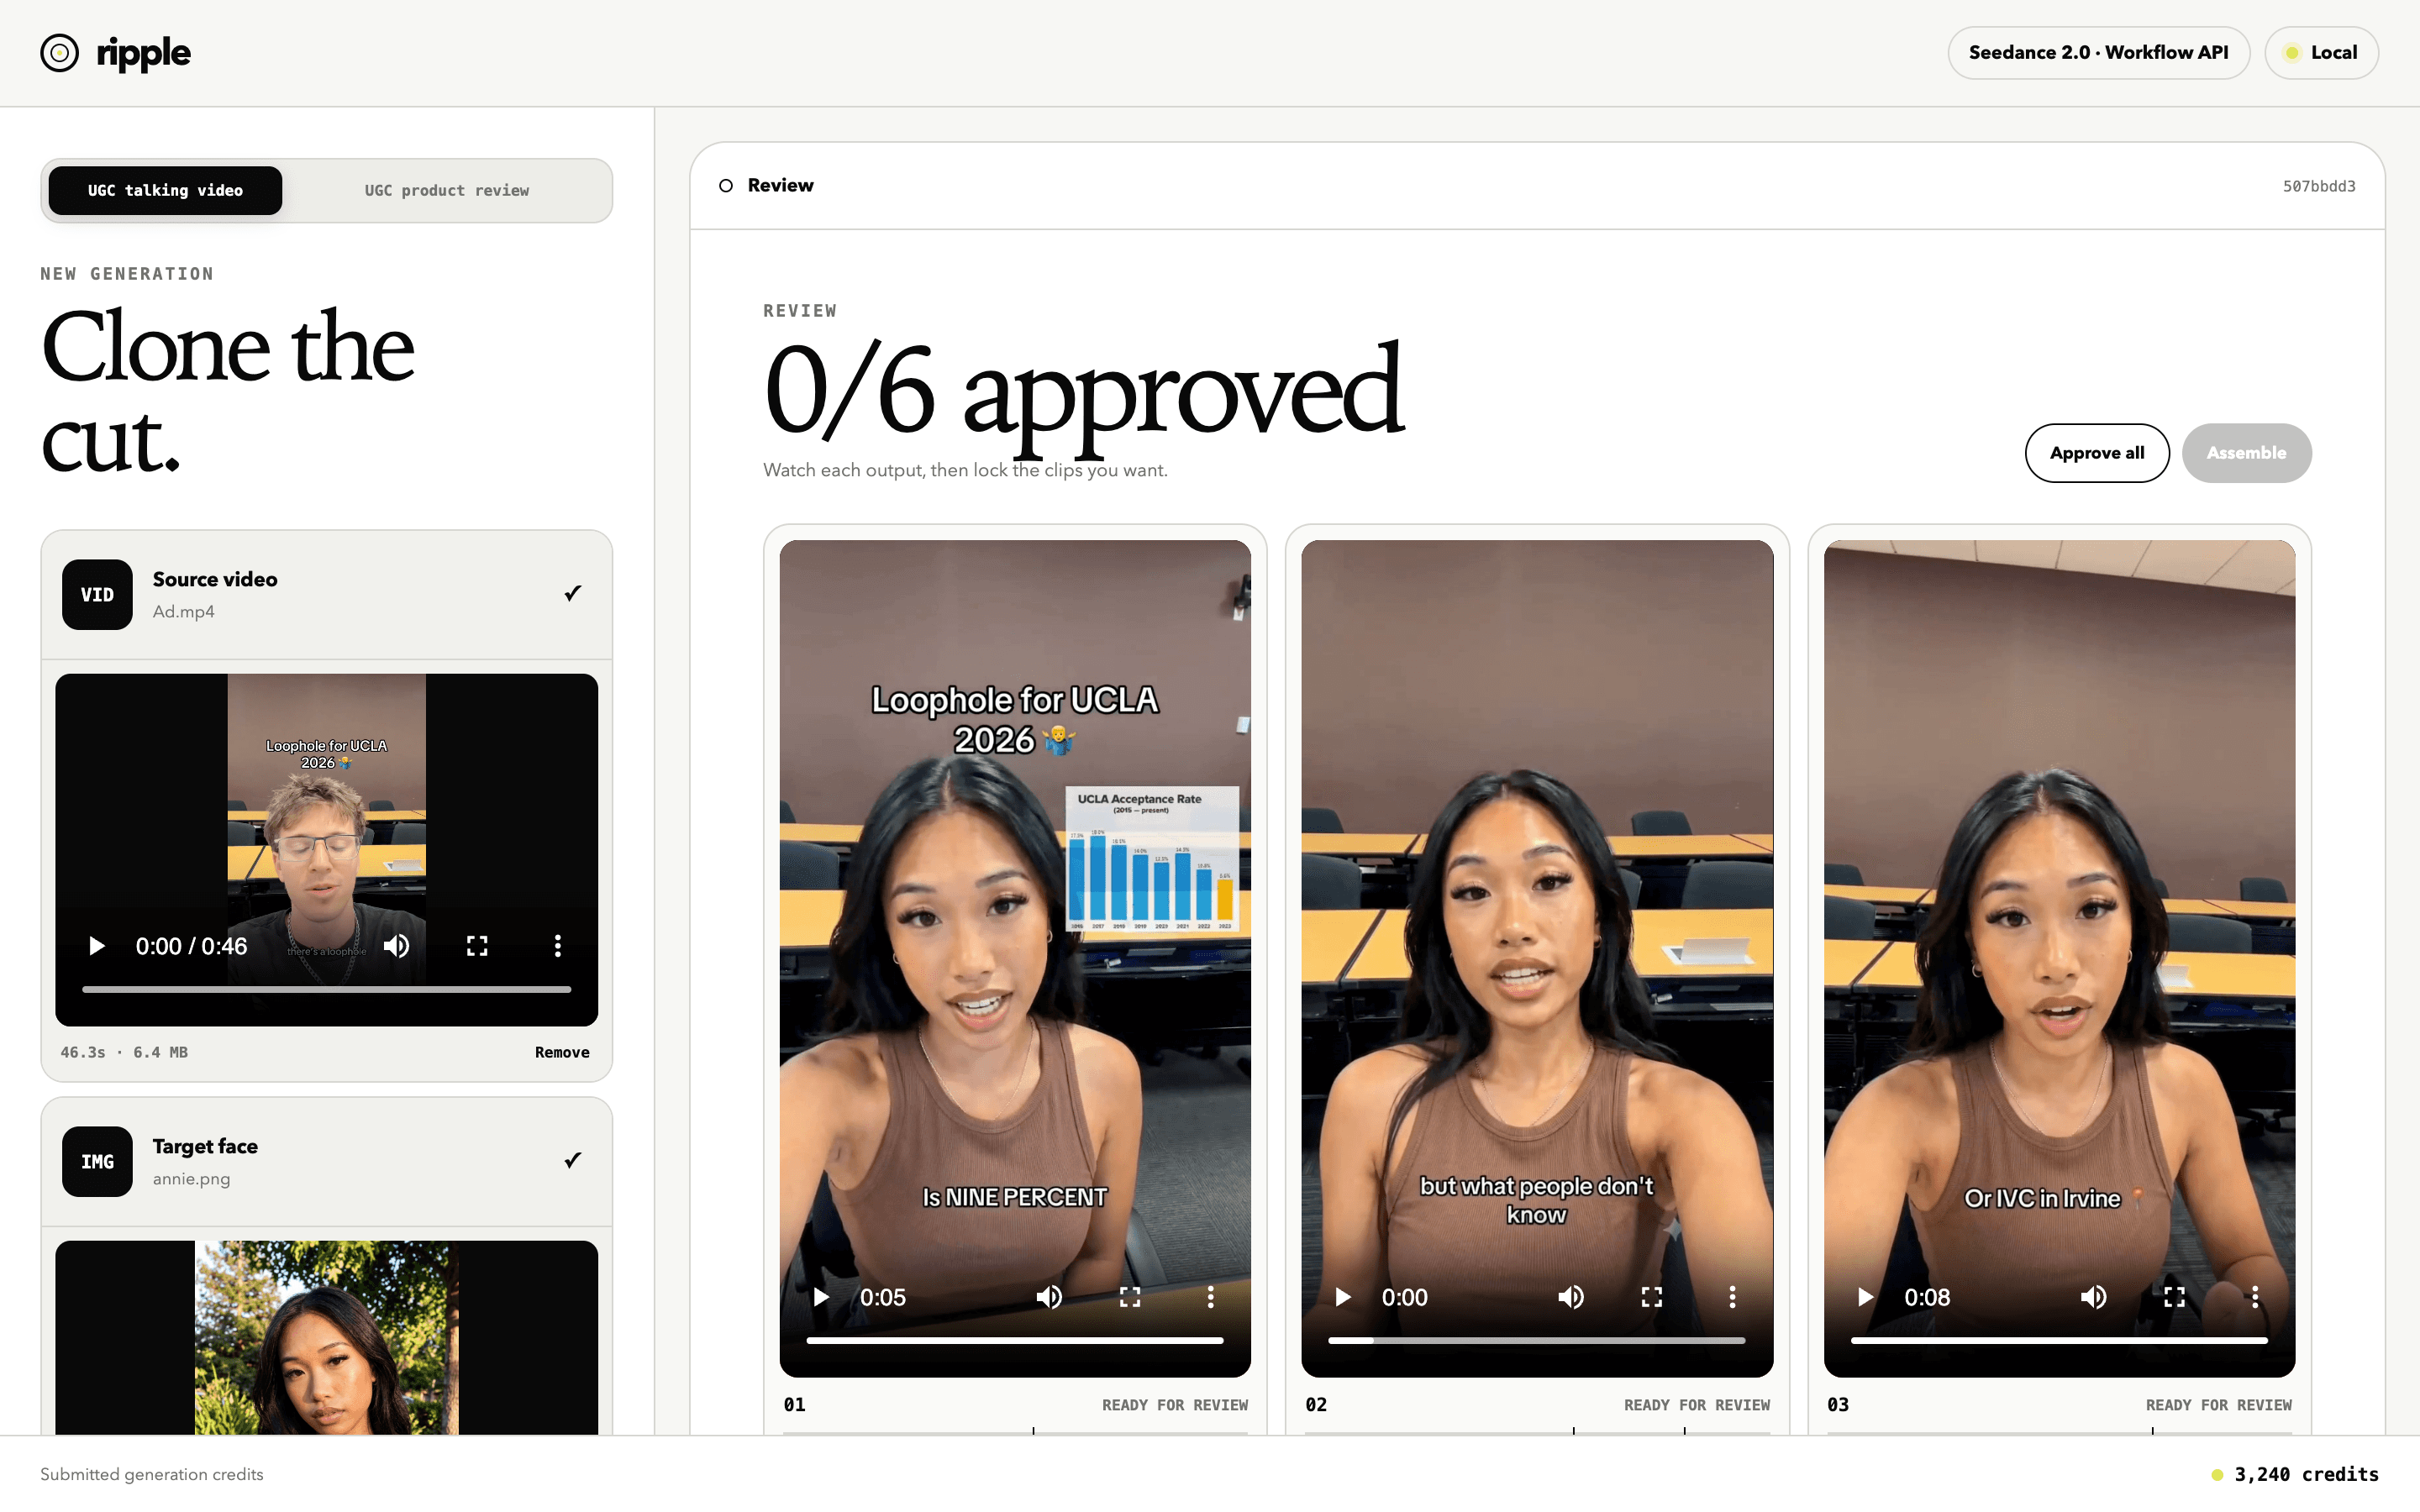Click READY FOR REVIEW label on clip 01
The image size is (2420, 1512).
pos(1175,1405)
